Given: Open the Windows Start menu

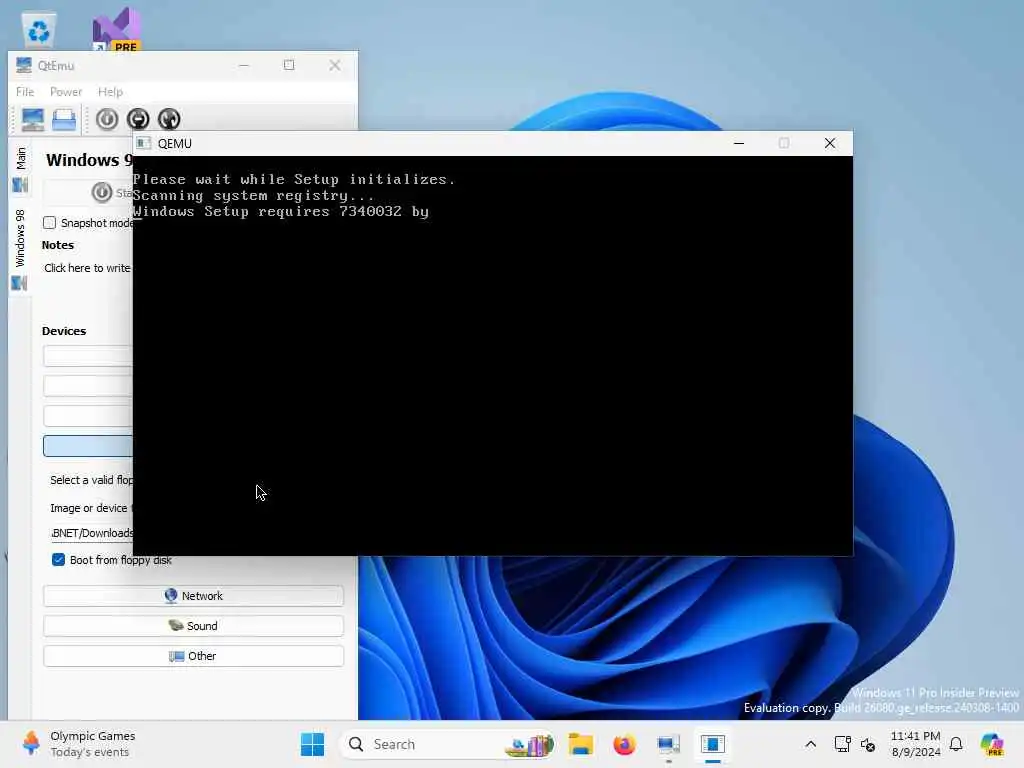Looking at the screenshot, I should point(312,744).
